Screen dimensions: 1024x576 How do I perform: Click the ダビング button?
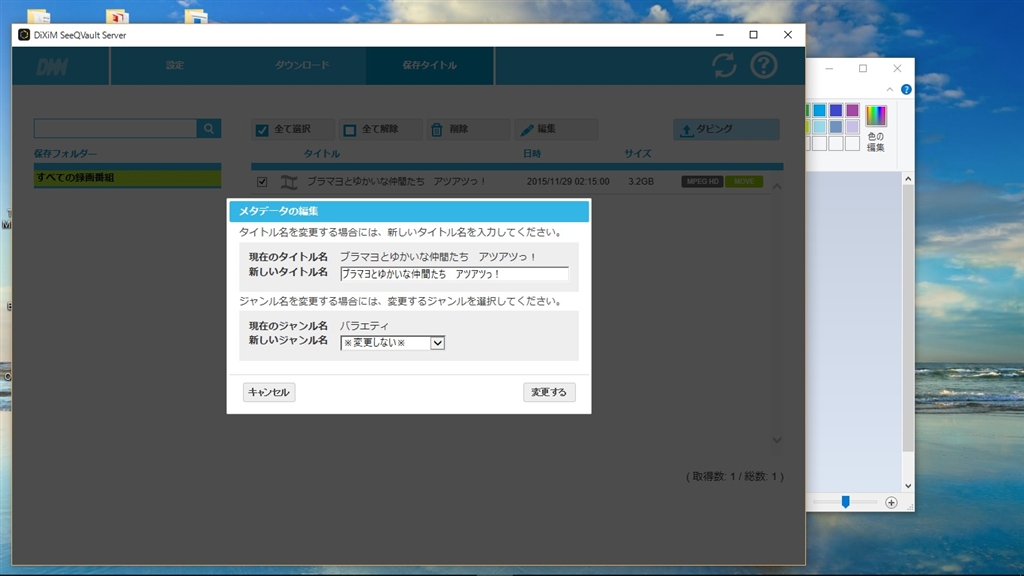(726, 129)
